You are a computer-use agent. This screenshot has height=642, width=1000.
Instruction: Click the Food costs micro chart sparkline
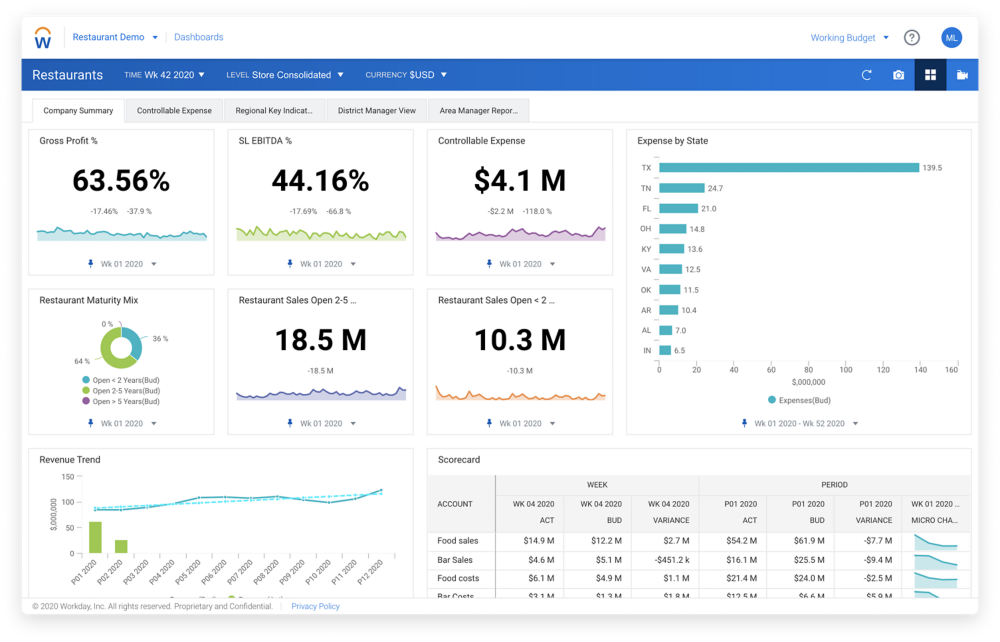point(936,579)
